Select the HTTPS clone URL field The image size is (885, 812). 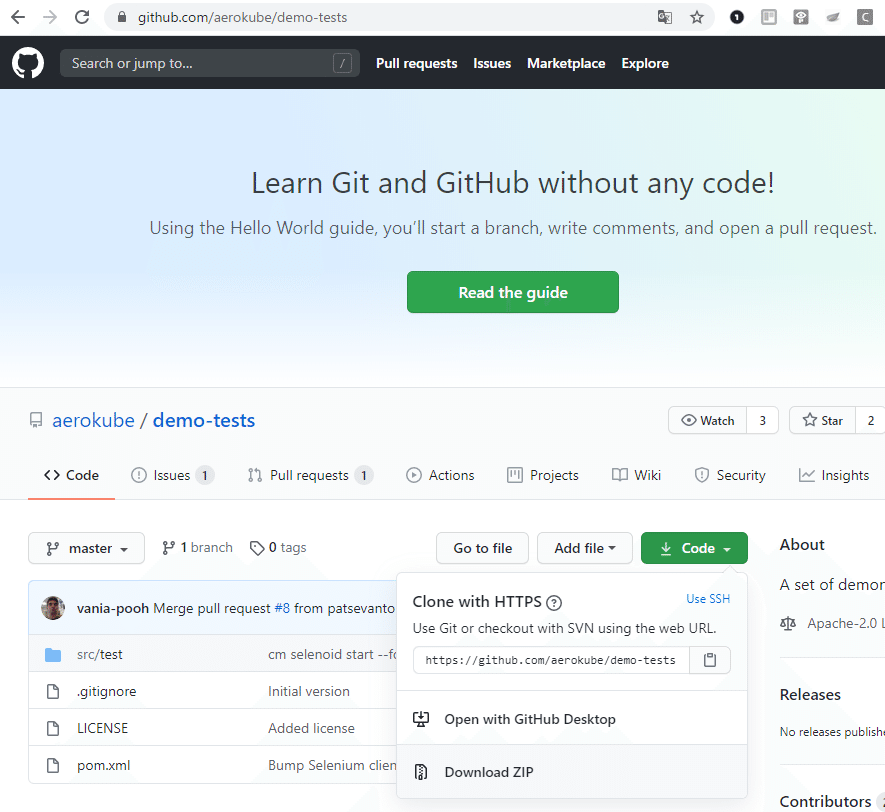click(x=551, y=660)
